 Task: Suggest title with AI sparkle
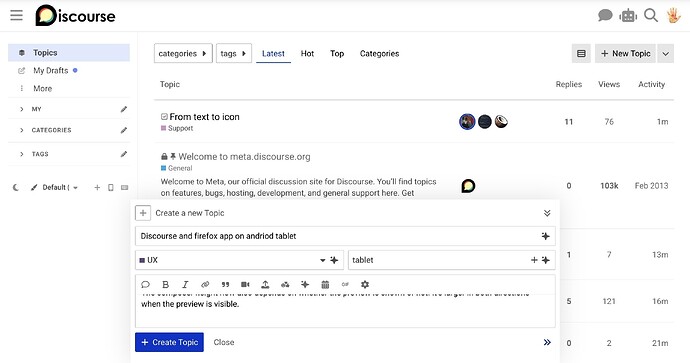coord(546,236)
